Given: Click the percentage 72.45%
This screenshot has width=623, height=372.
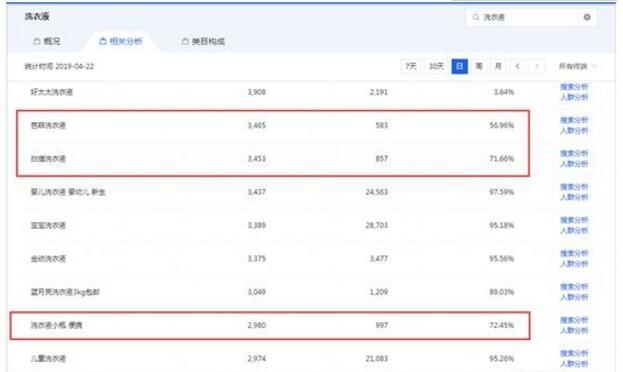Looking at the screenshot, I should (x=502, y=326).
